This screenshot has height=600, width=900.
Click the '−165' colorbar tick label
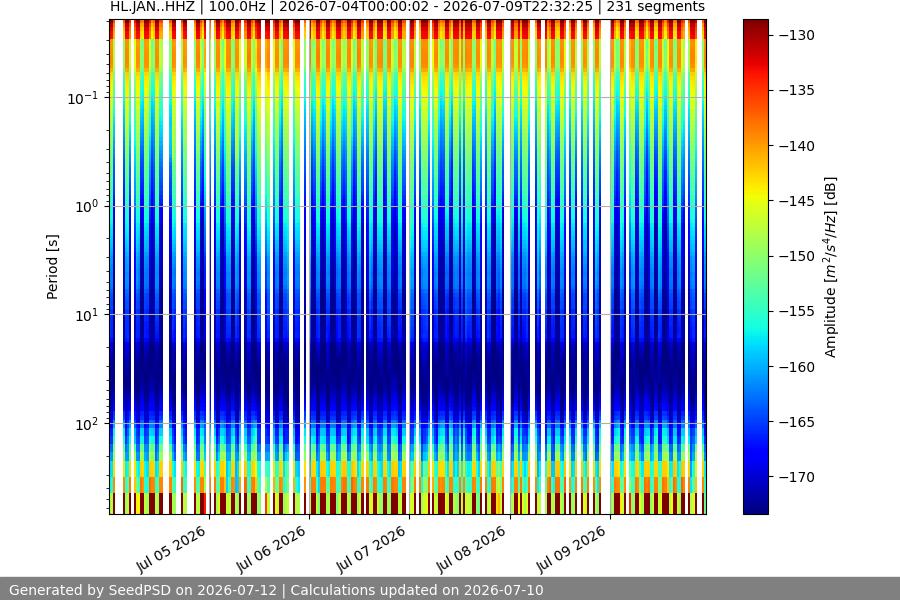tap(797, 422)
